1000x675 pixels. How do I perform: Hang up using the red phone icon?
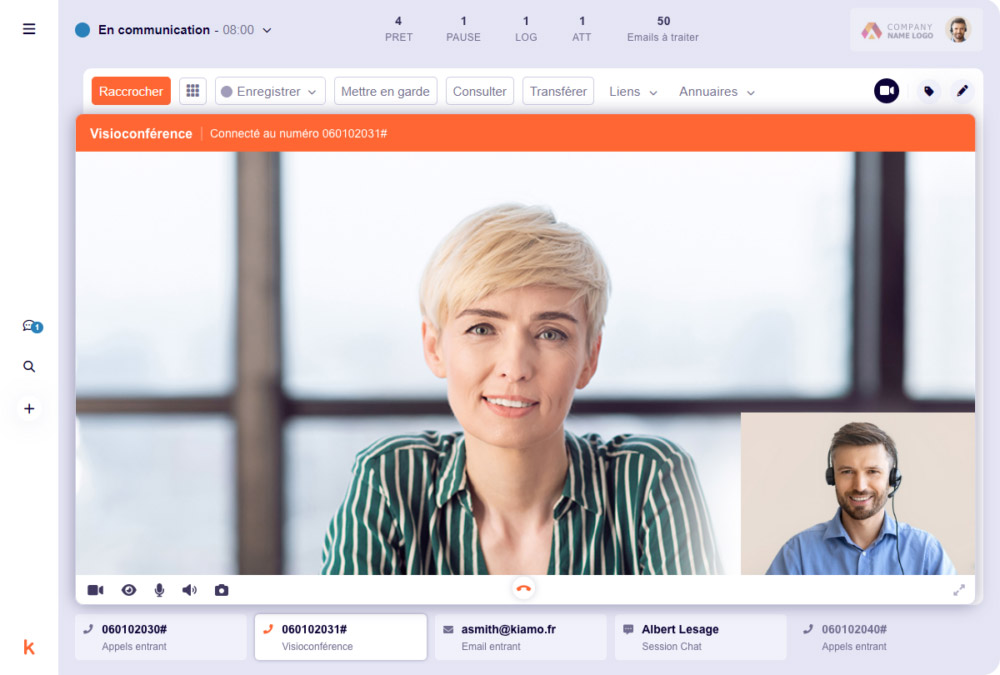pos(523,589)
